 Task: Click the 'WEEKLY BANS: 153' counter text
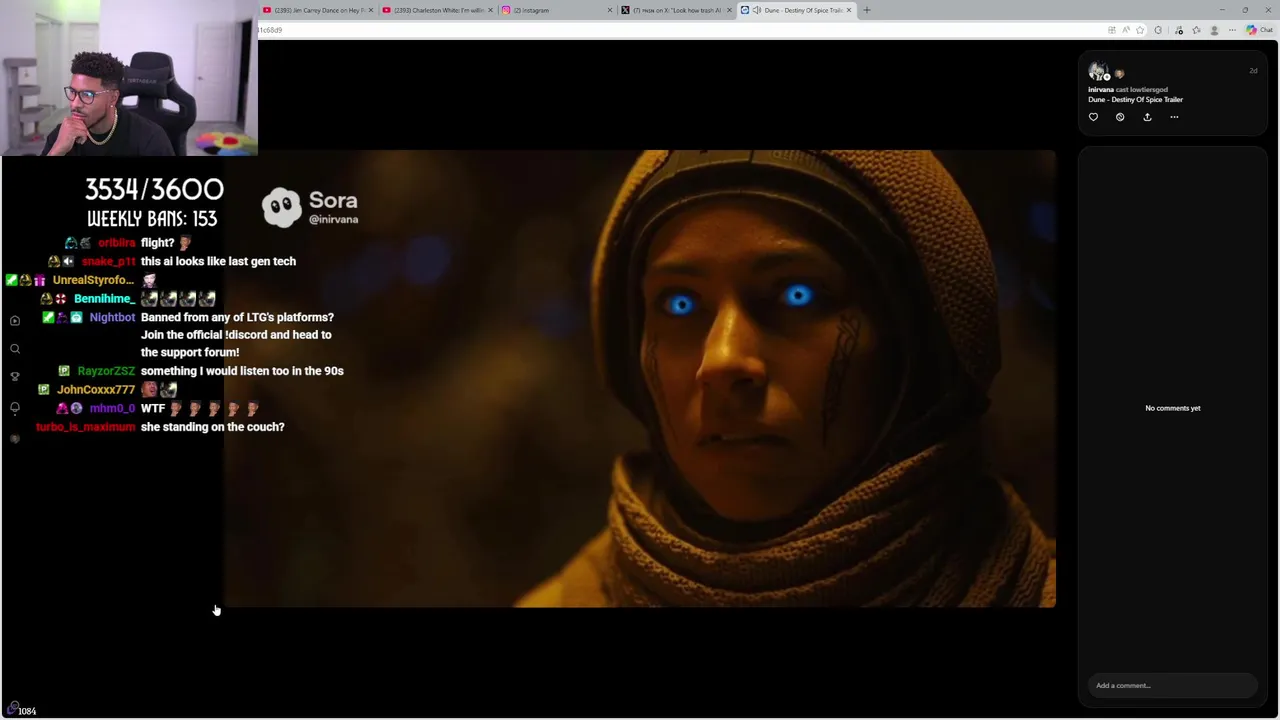tap(152, 219)
